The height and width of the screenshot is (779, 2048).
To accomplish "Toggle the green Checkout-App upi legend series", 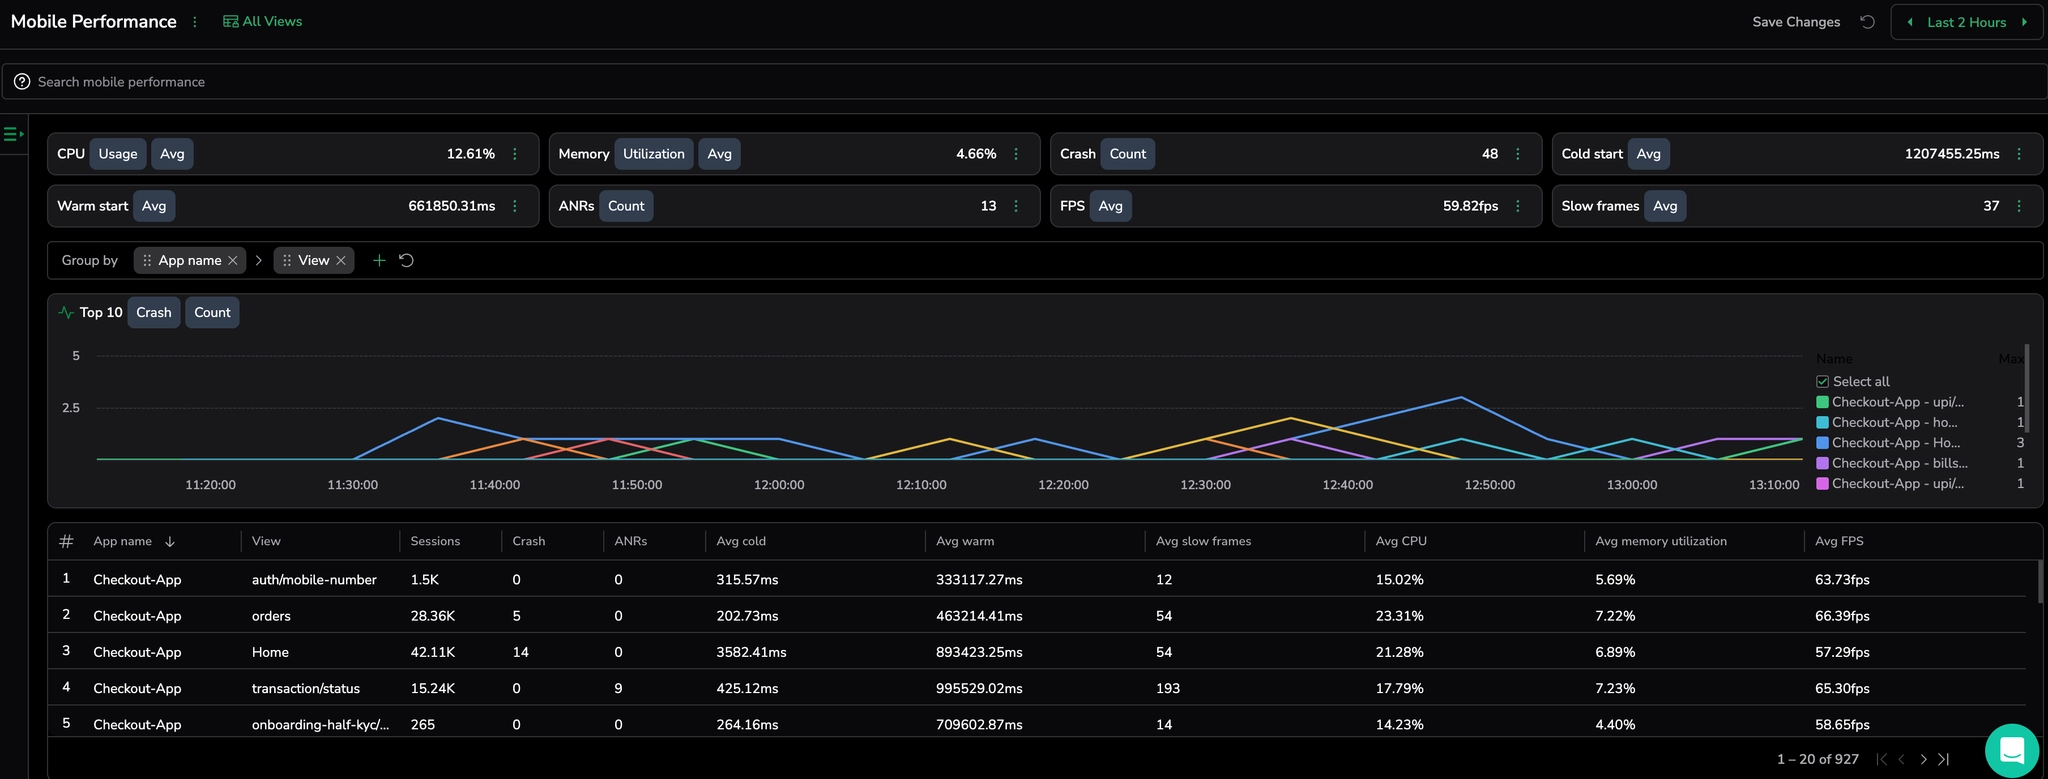I will point(1897,402).
